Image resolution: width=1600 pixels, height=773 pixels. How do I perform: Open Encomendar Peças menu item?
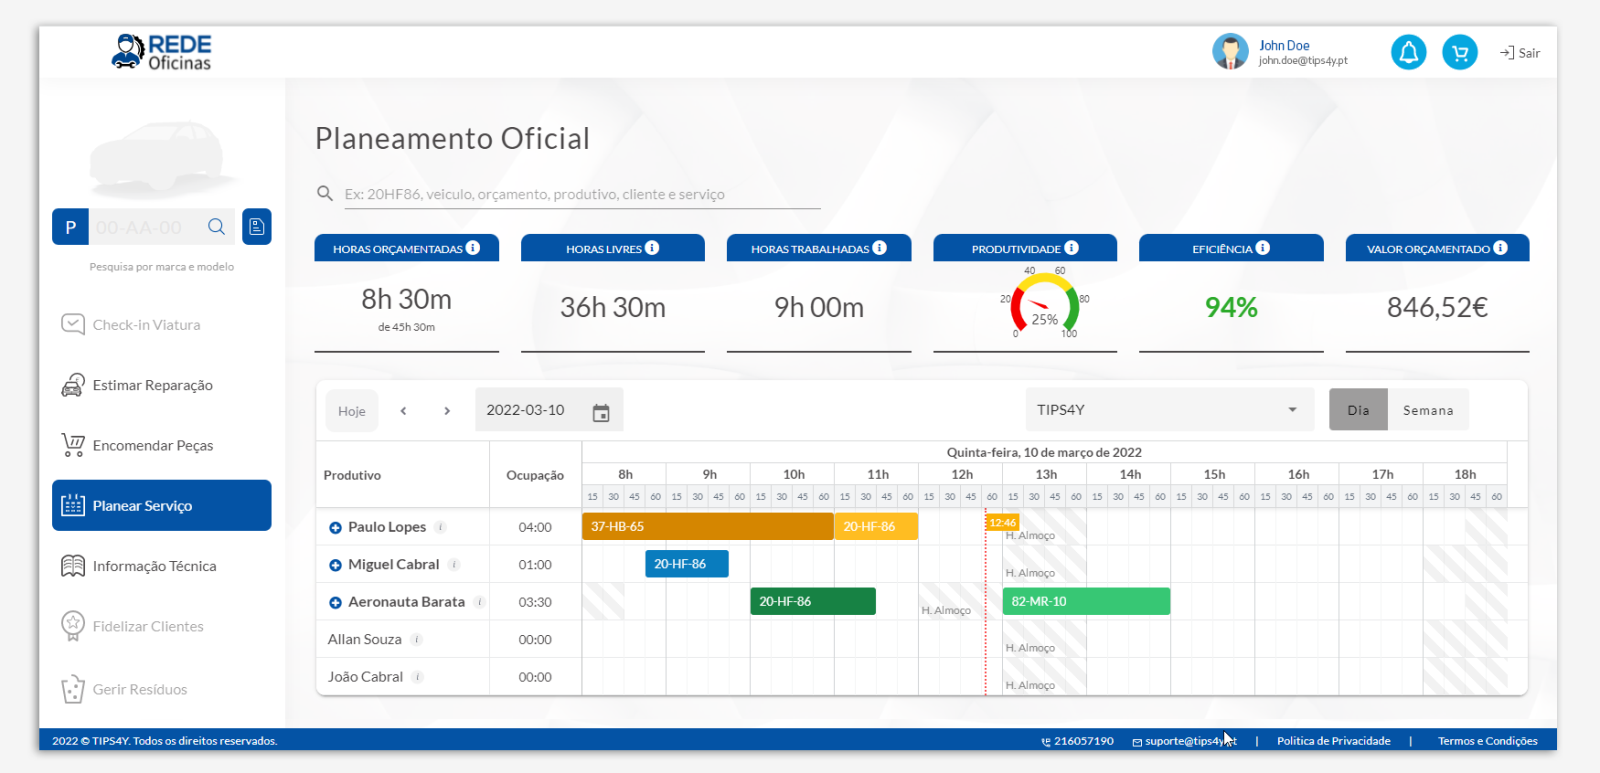click(152, 446)
